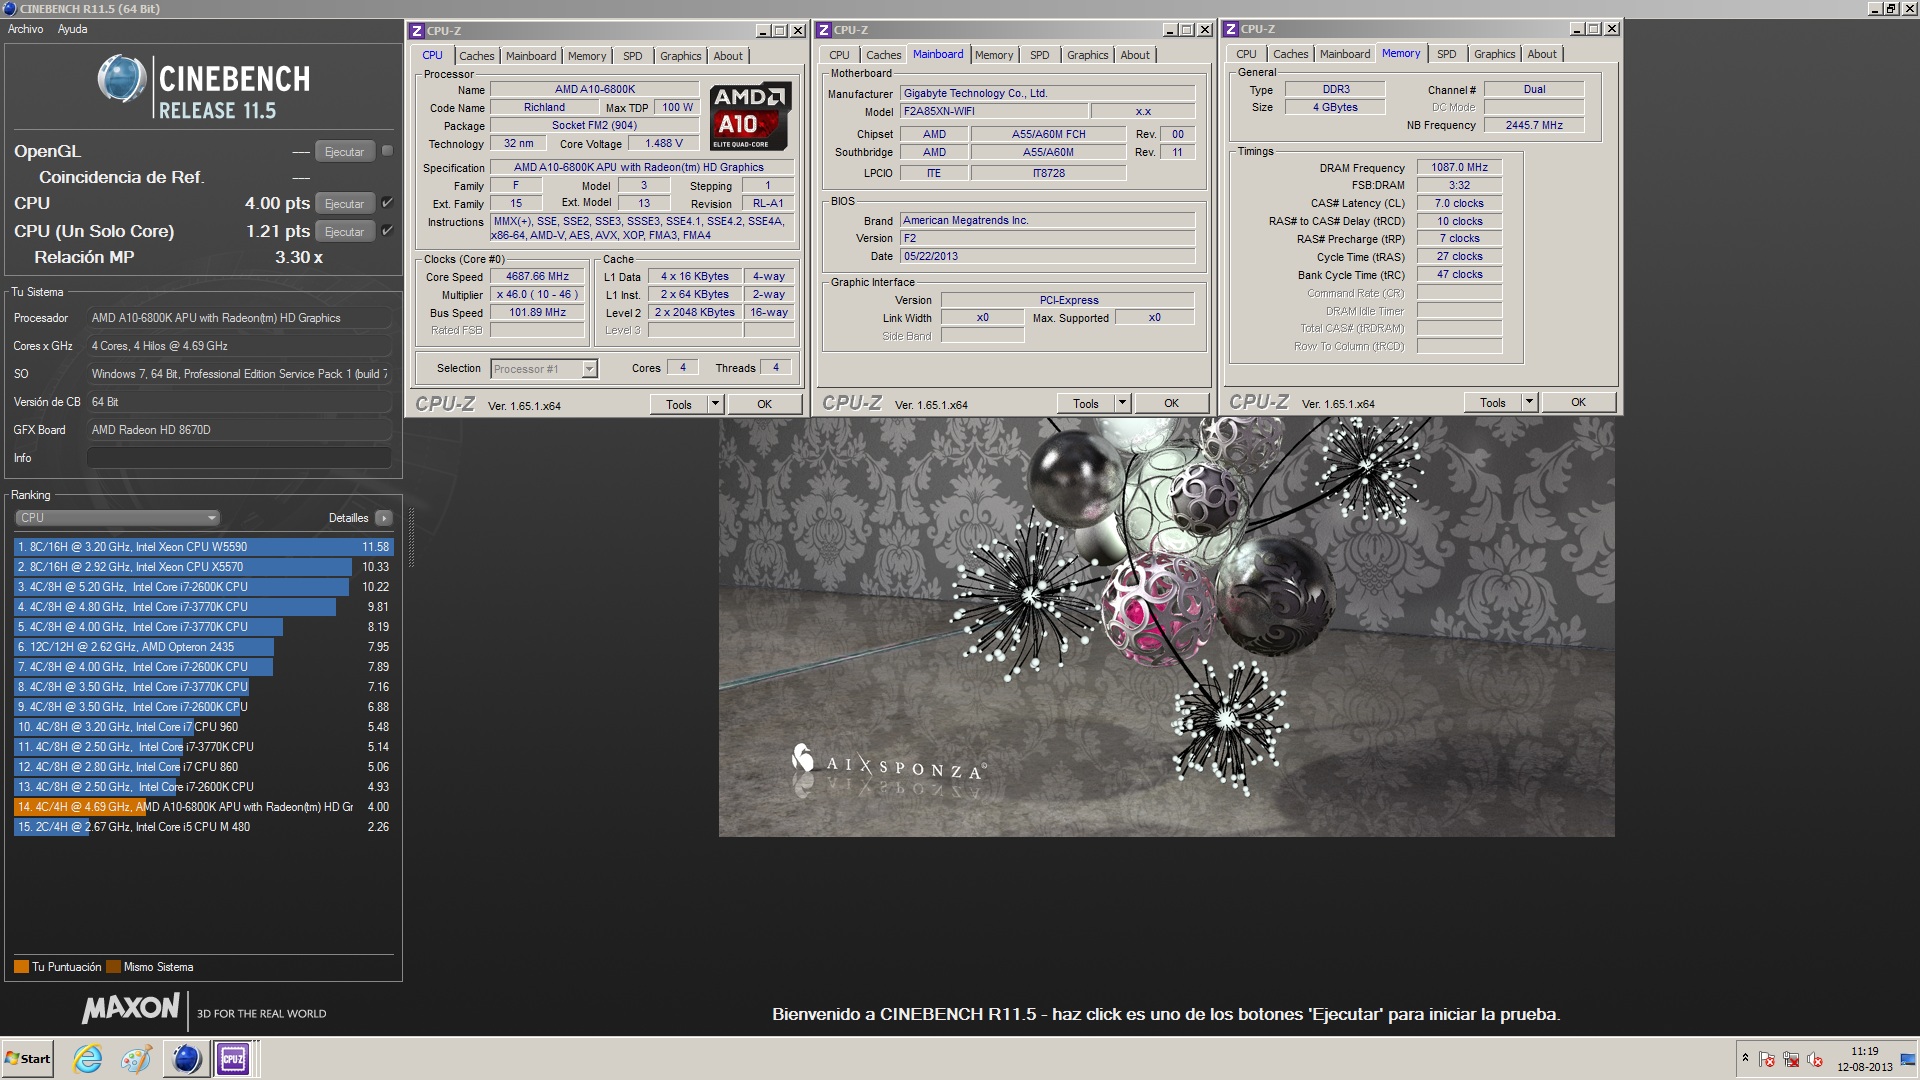Click the orange Tu Puntuación legend swatch
Screen dimensions: 1920x1080
(21, 967)
